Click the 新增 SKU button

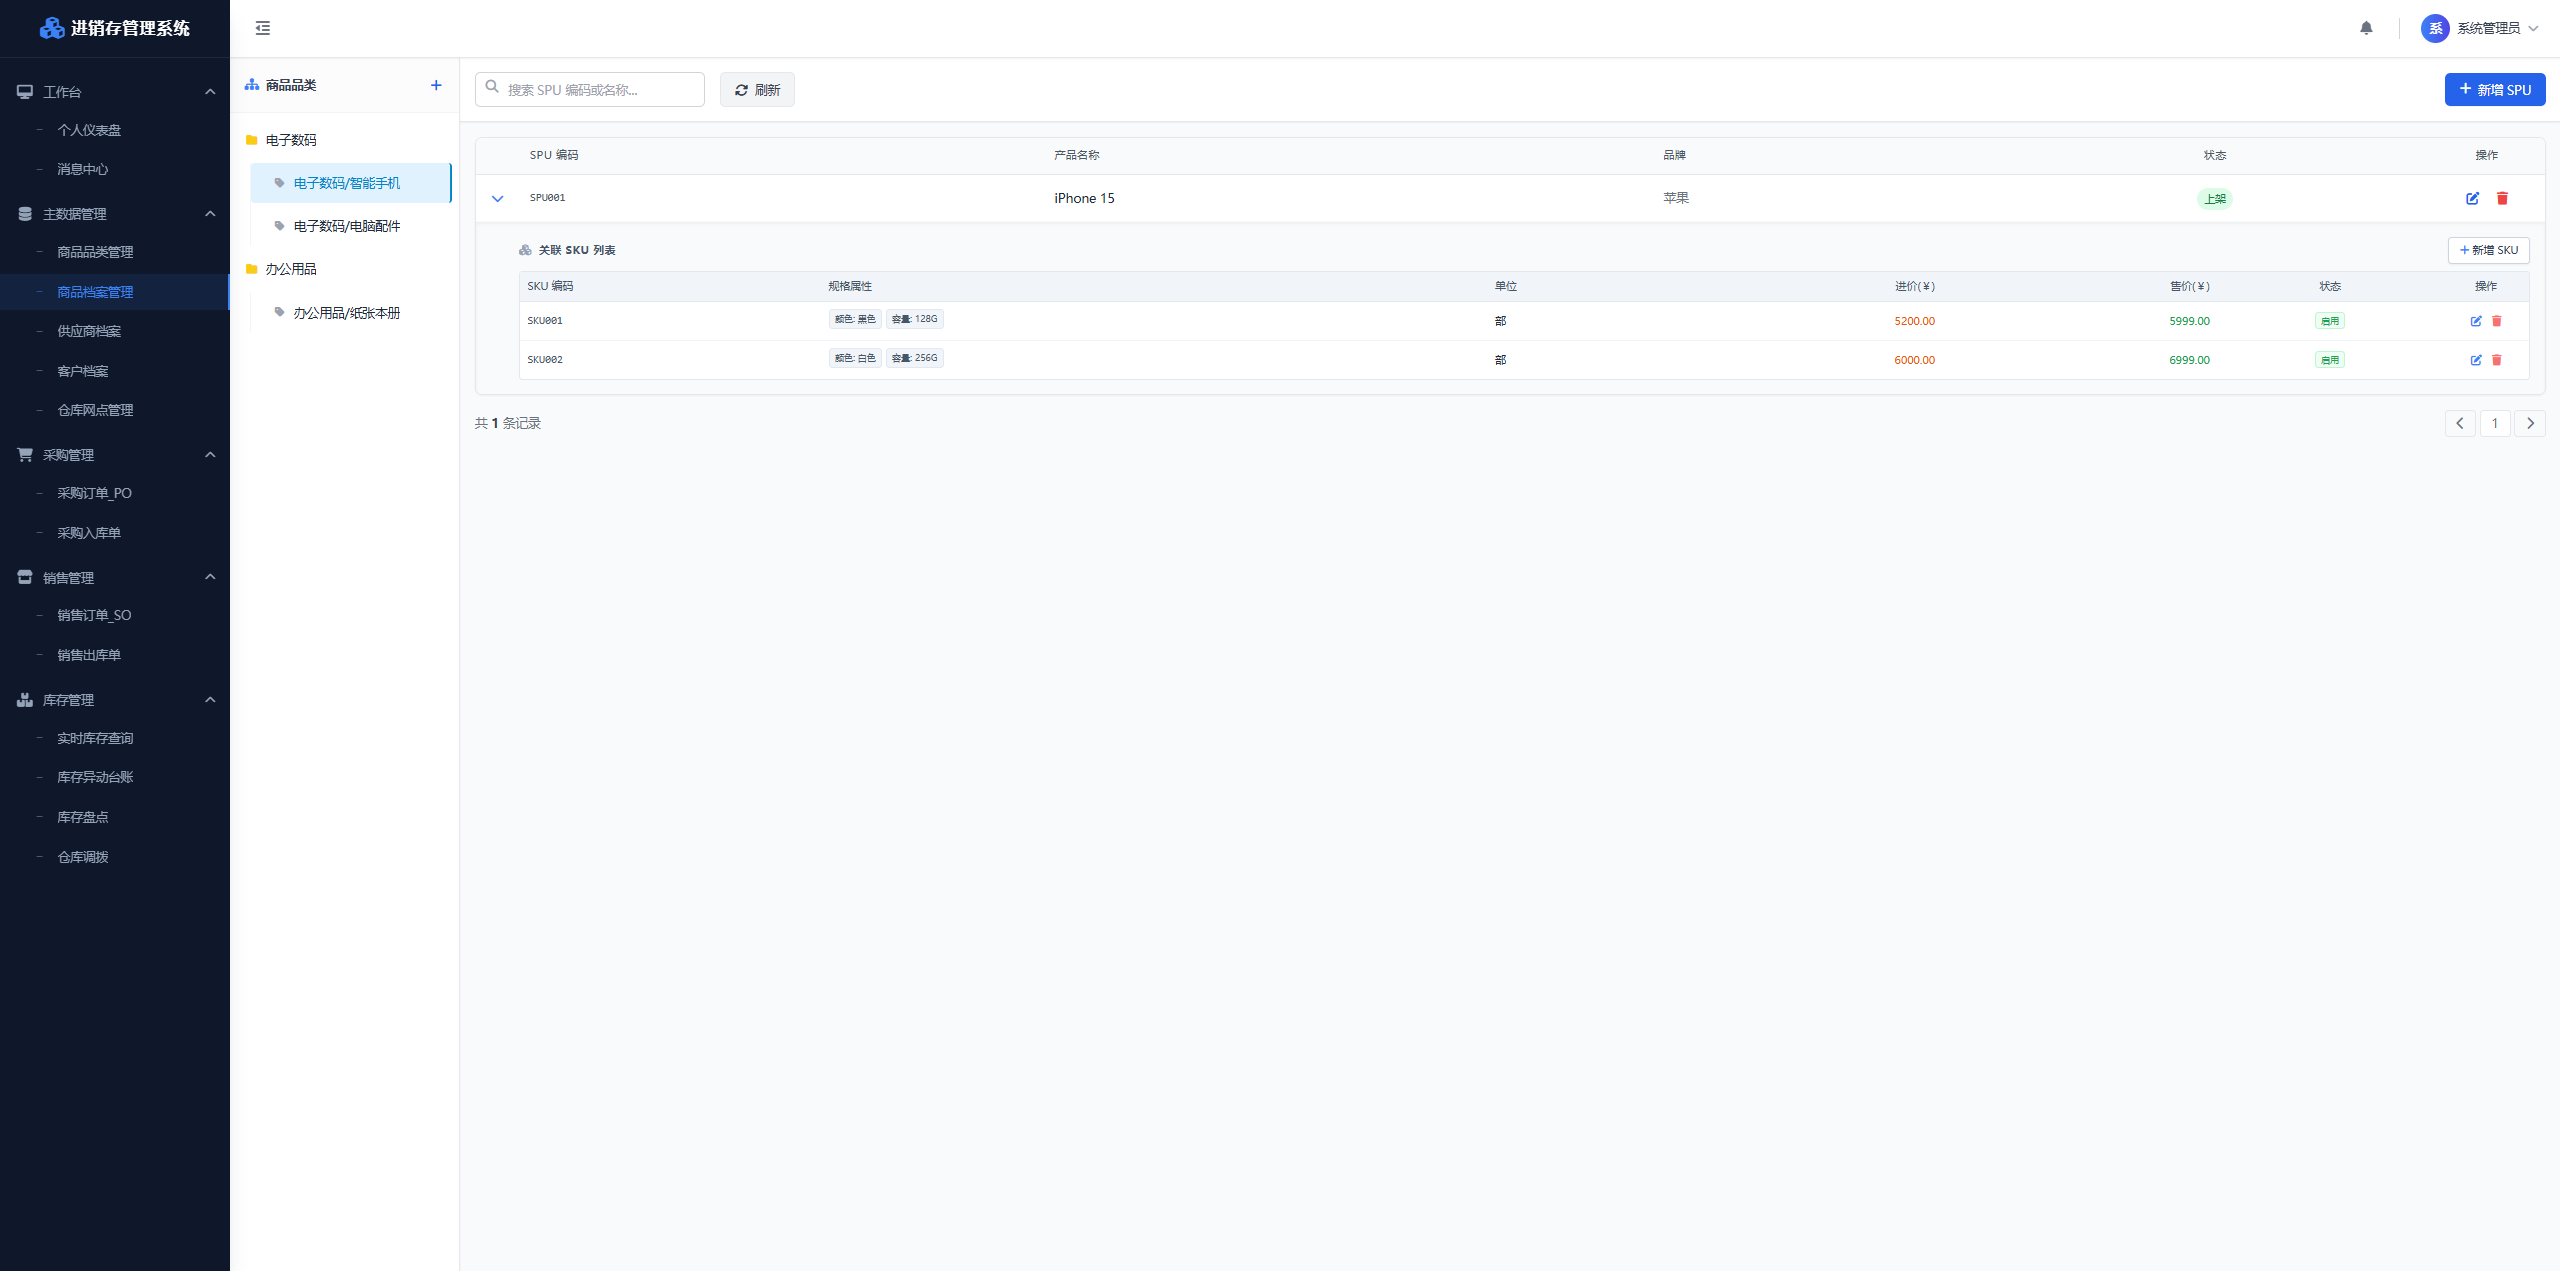tap(2488, 250)
